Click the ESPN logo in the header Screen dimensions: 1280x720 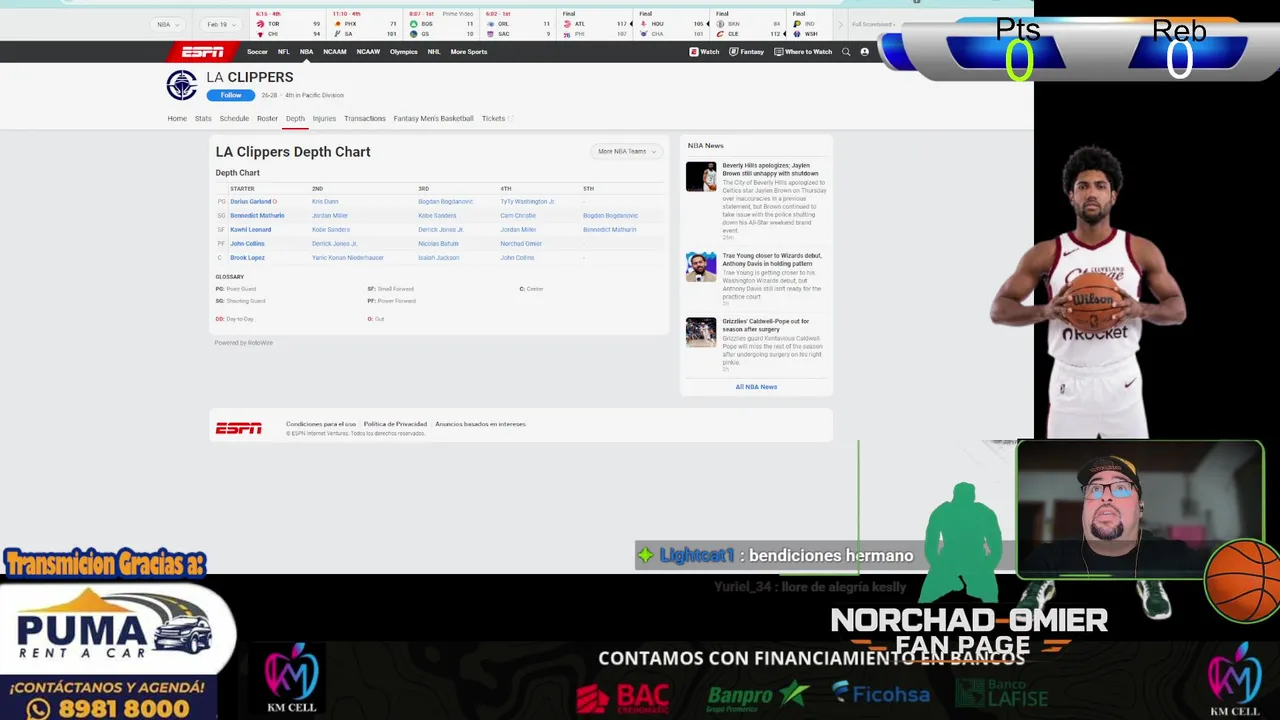tap(203, 52)
